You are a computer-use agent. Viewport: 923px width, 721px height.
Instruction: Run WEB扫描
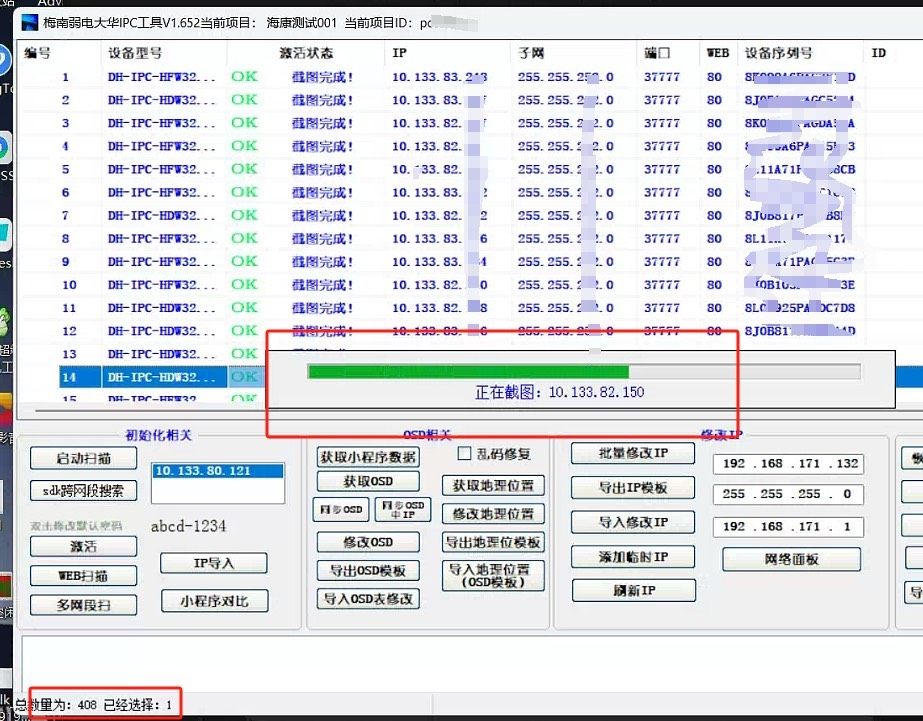(83, 576)
